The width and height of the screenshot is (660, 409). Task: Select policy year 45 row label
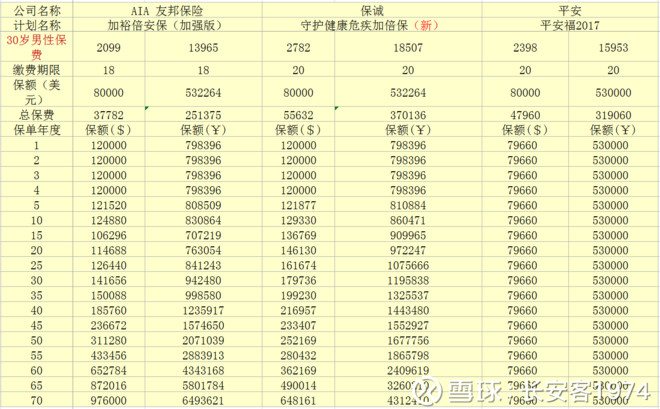[x=37, y=325]
